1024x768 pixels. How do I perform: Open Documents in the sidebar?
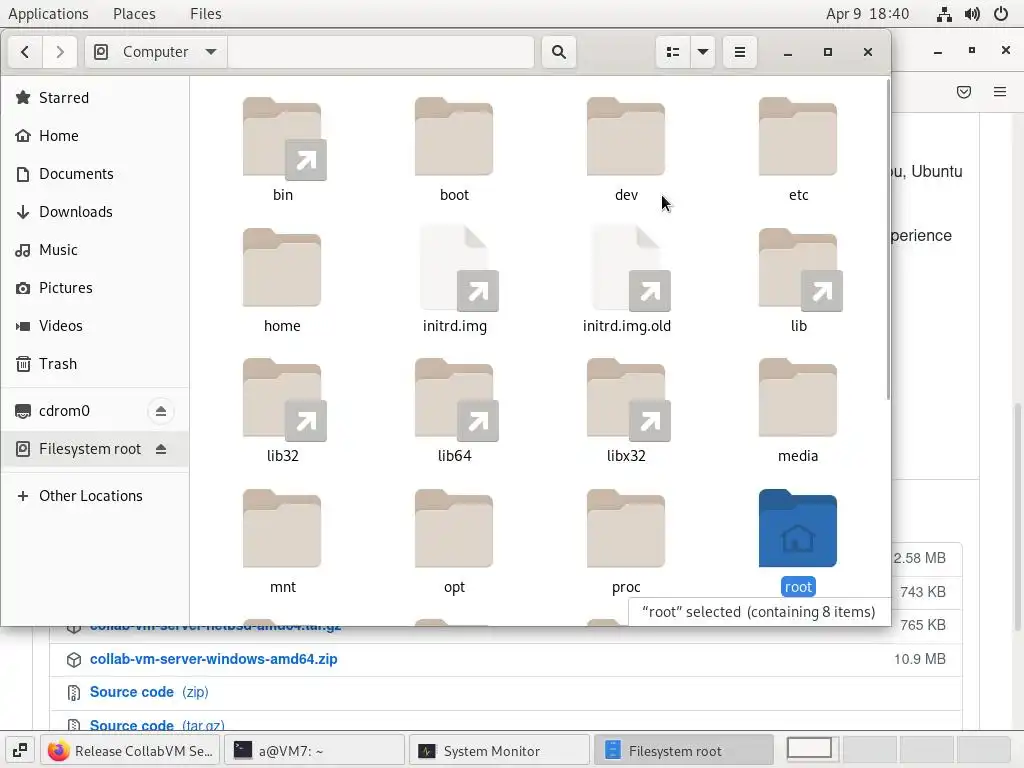(x=95, y=174)
